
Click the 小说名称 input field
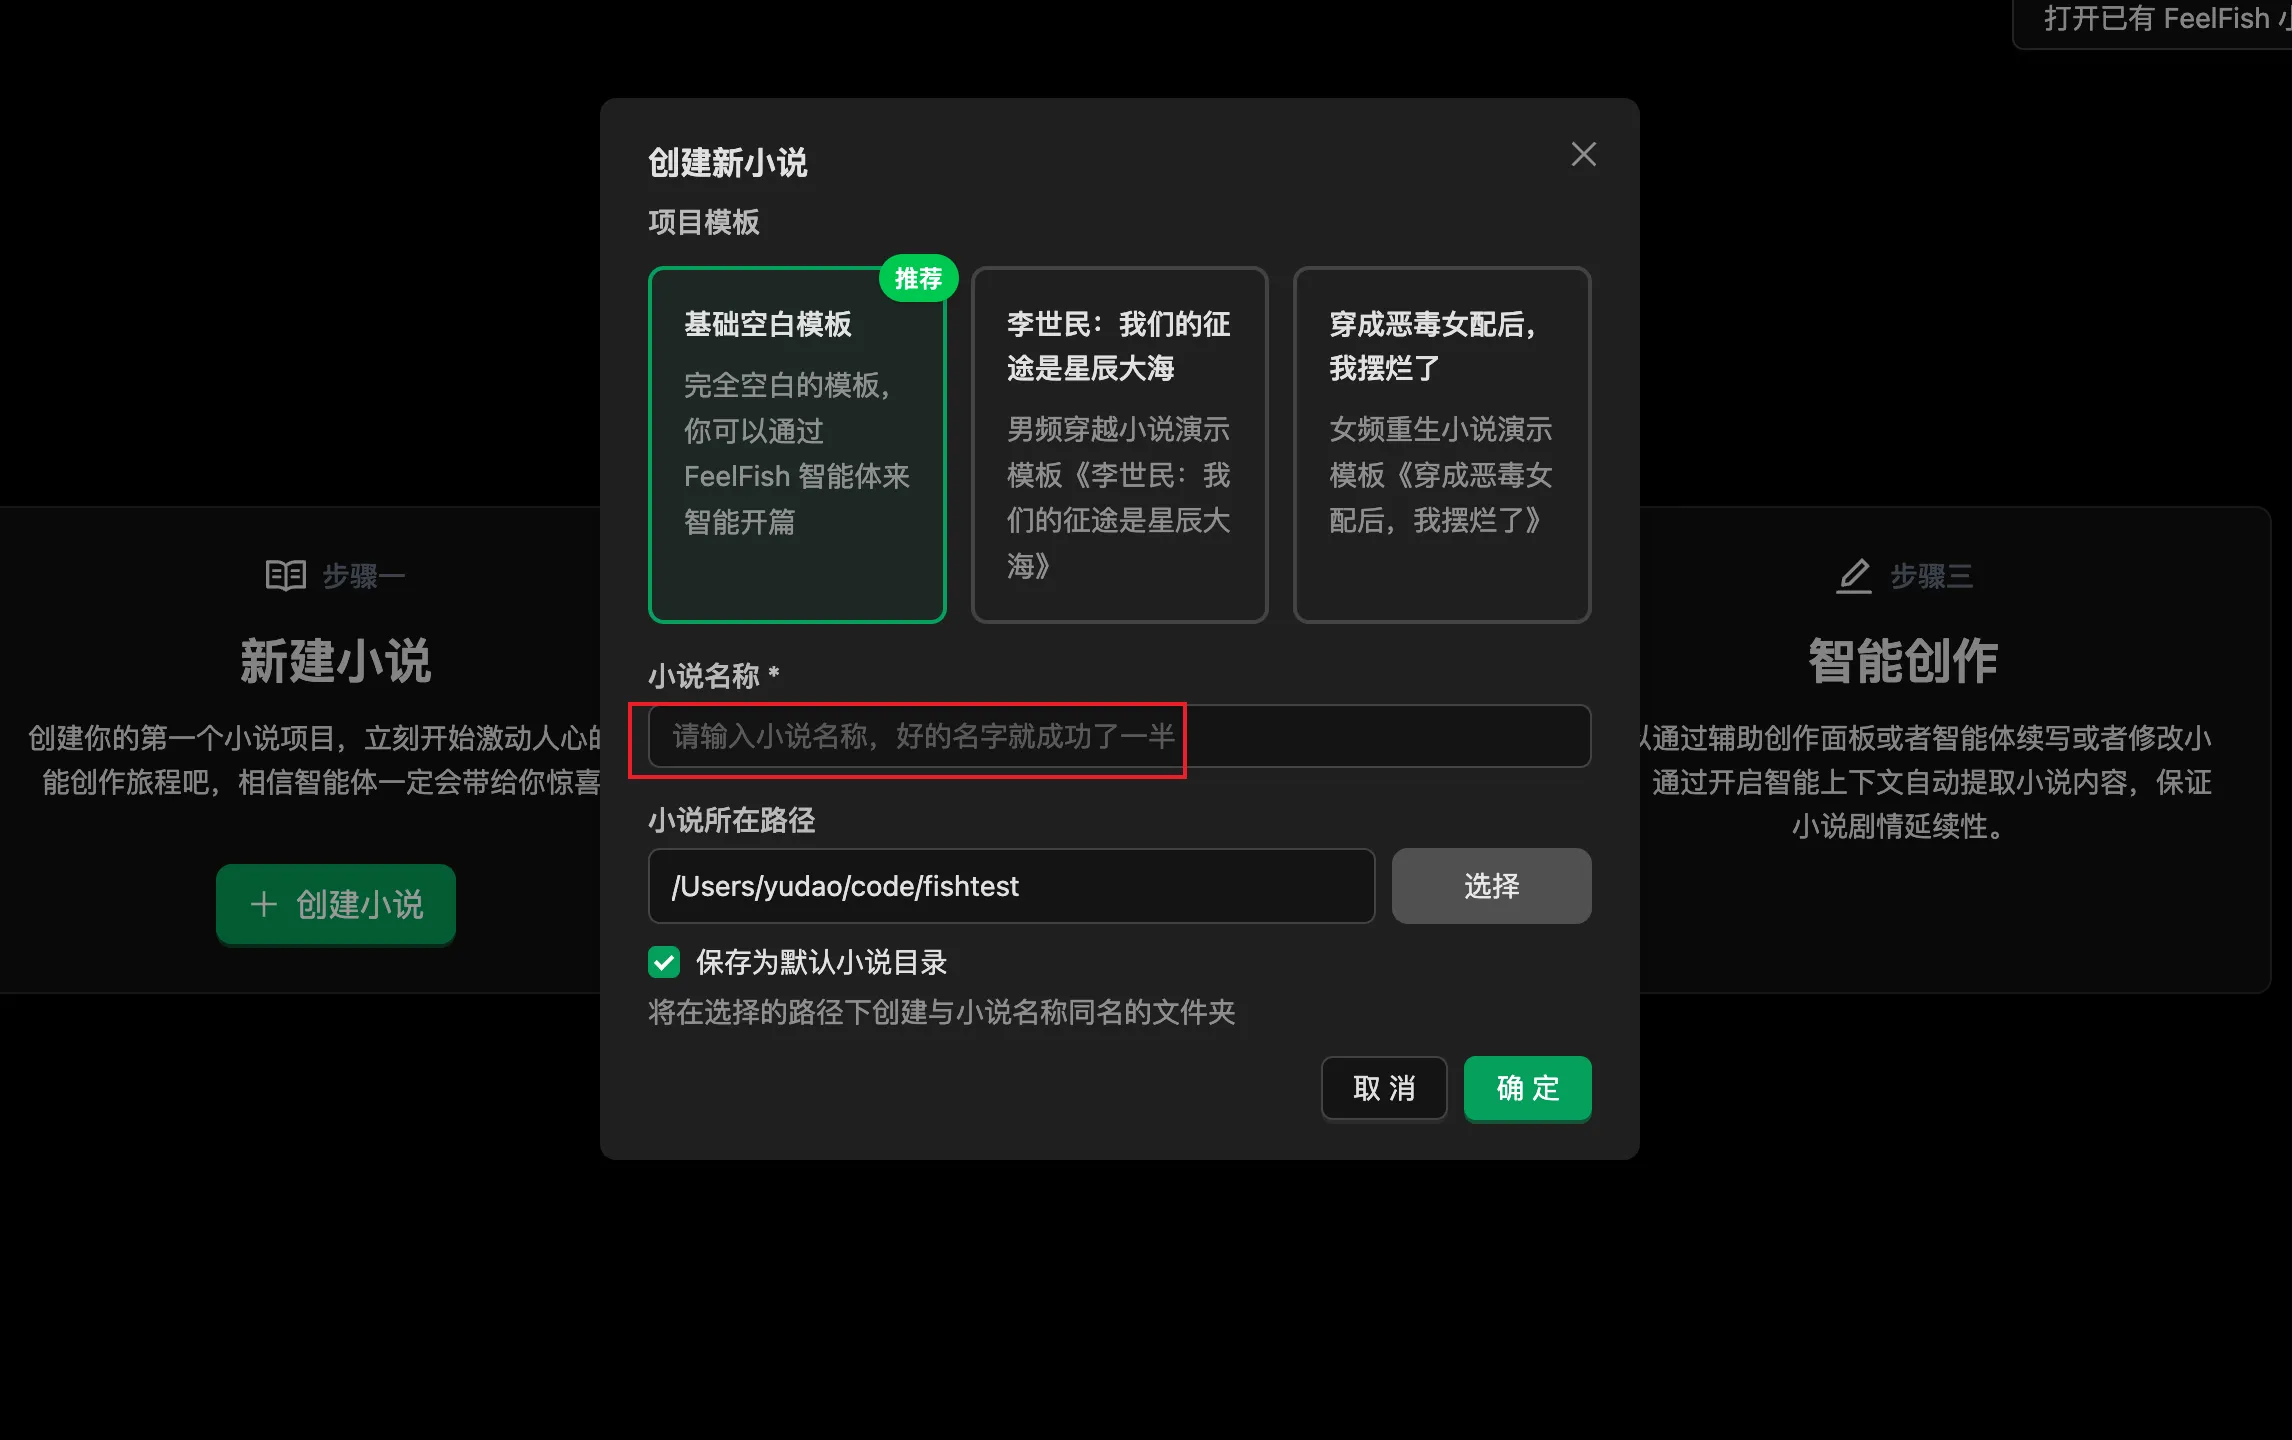click(x=1118, y=736)
